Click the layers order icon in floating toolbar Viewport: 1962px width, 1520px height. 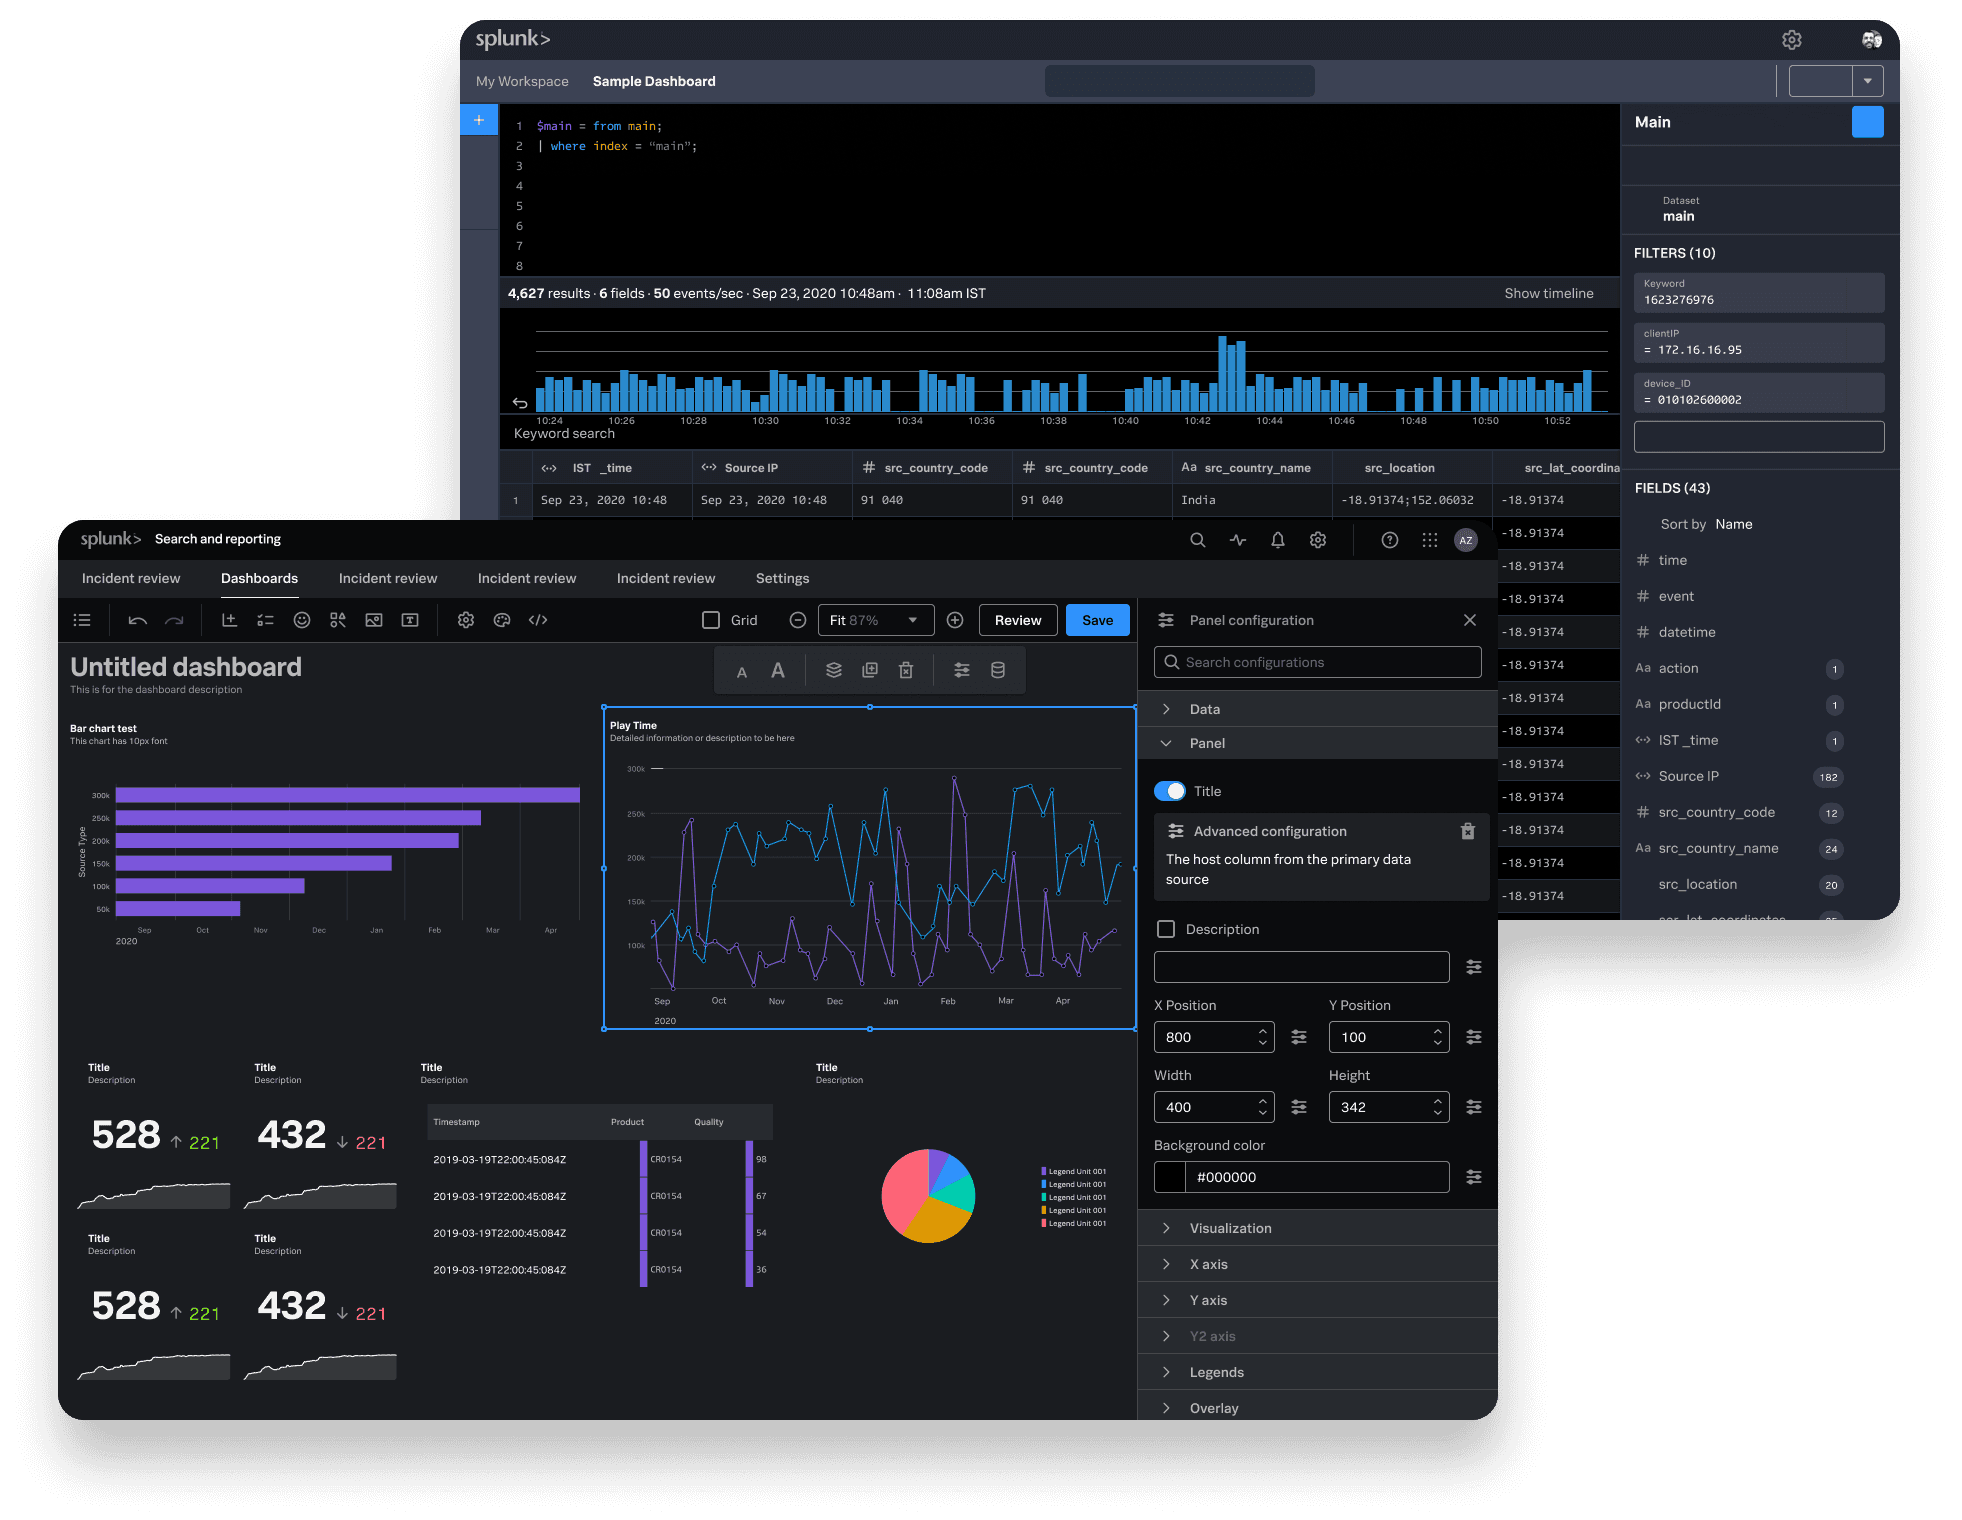(x=834, y=670)
